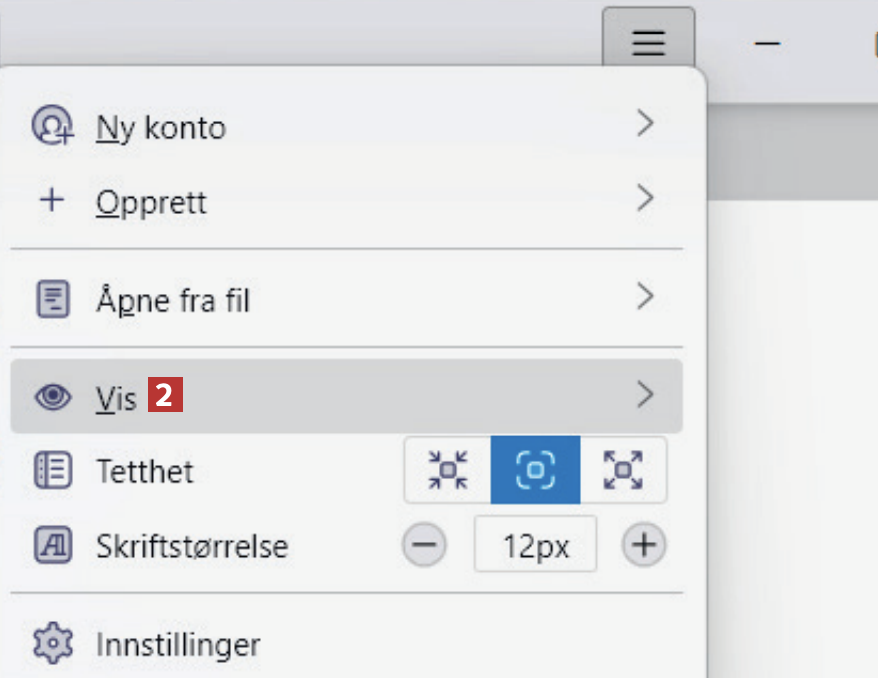Click the Innstillinger gear icon
Image resolution: width=878 pixels, height=678 pixels.
(x=52, y=643)
